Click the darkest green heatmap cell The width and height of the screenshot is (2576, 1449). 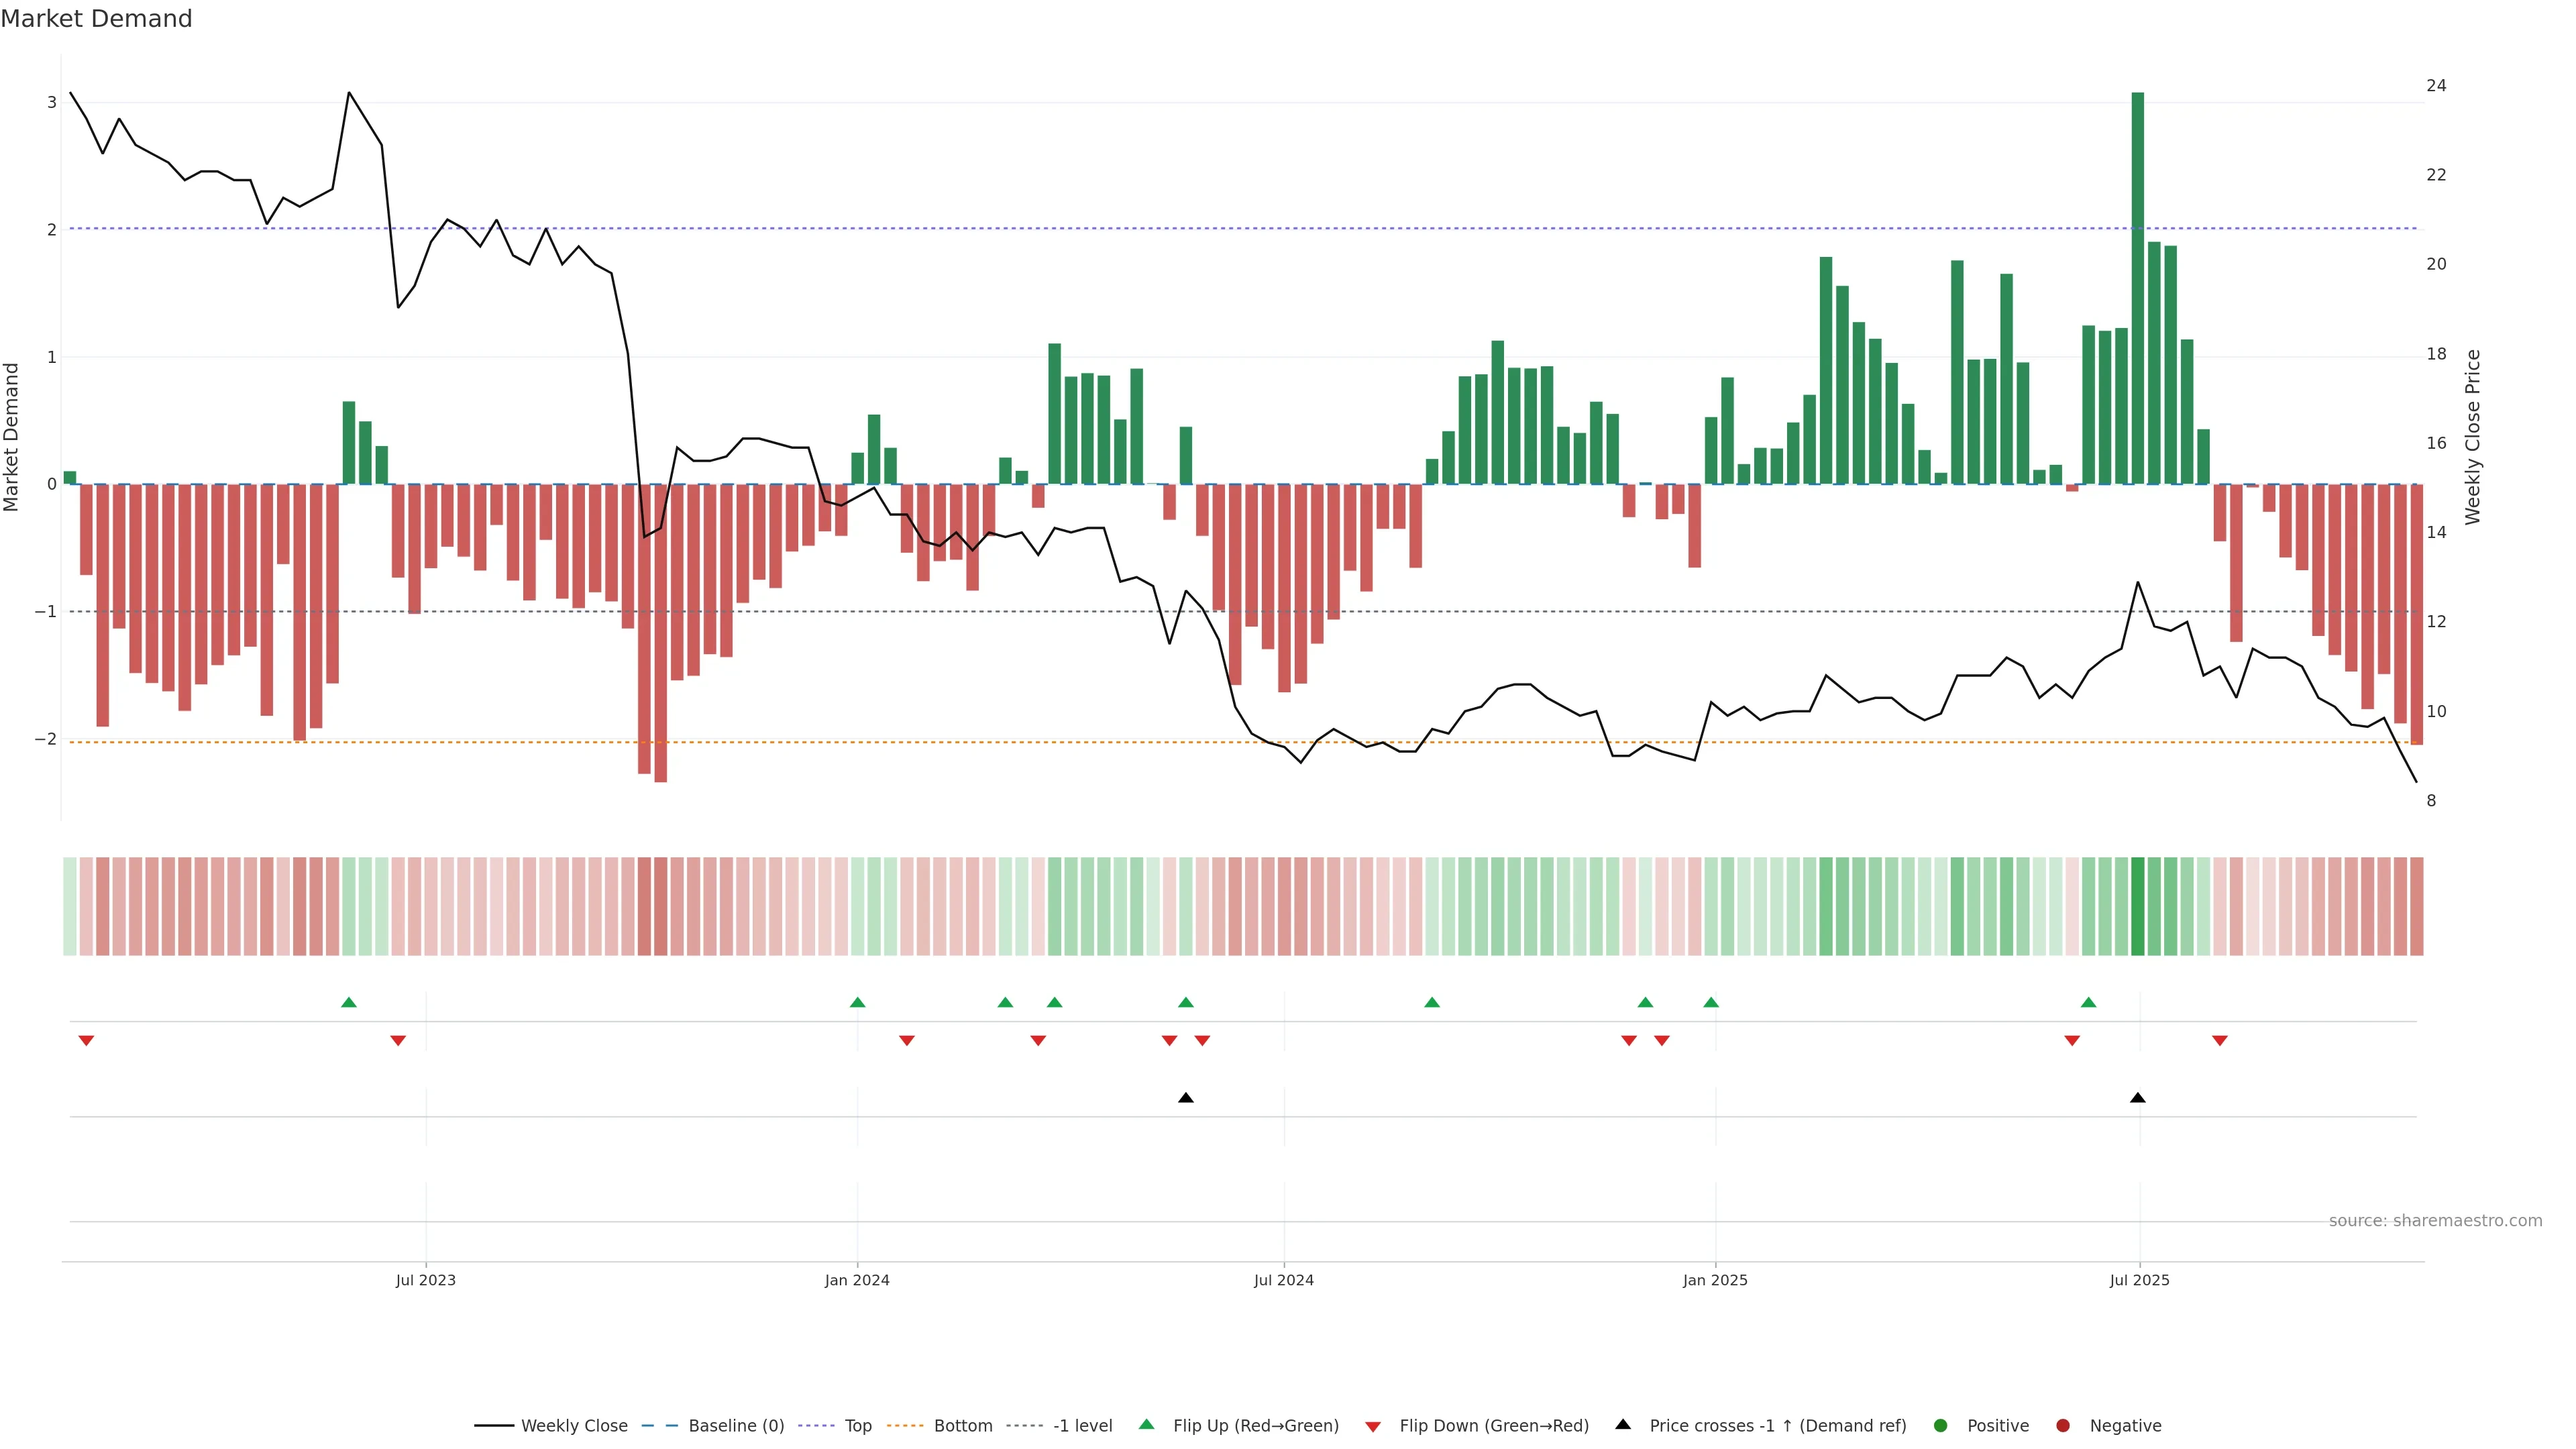(x=2138, y=906)
